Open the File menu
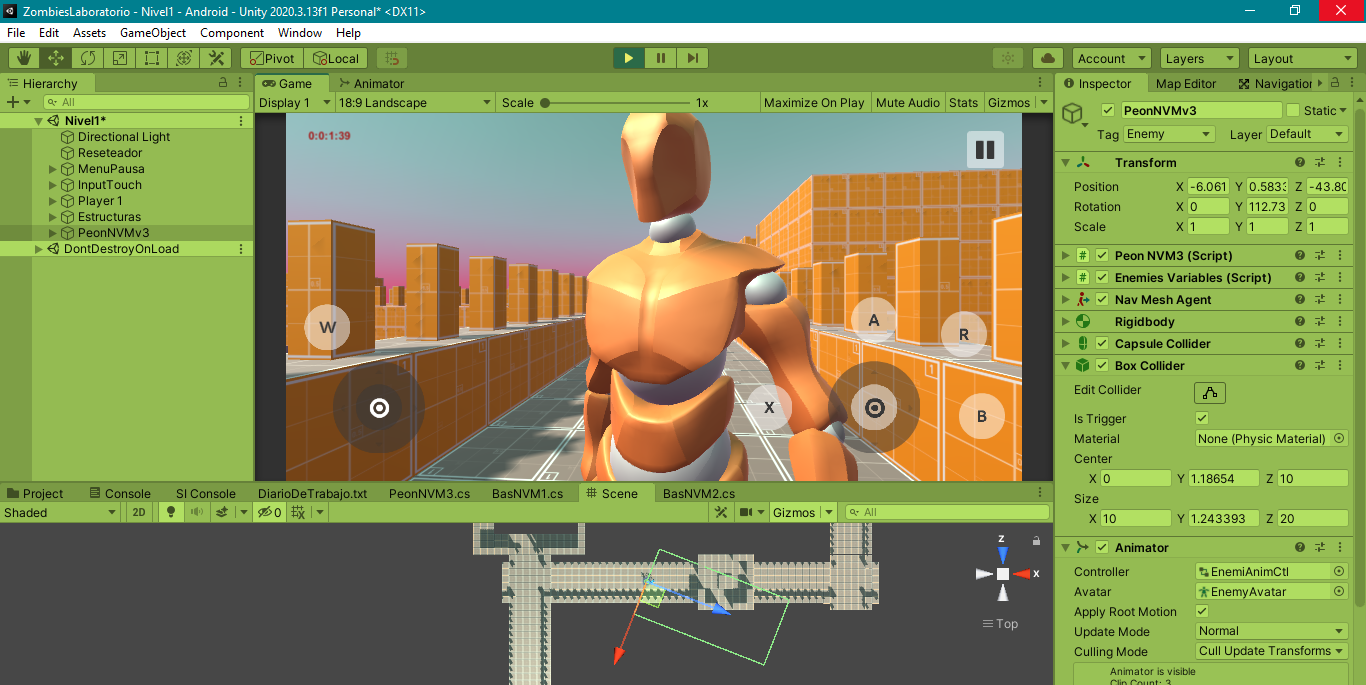Viewport: 1366px width, 685px height. 16,32
